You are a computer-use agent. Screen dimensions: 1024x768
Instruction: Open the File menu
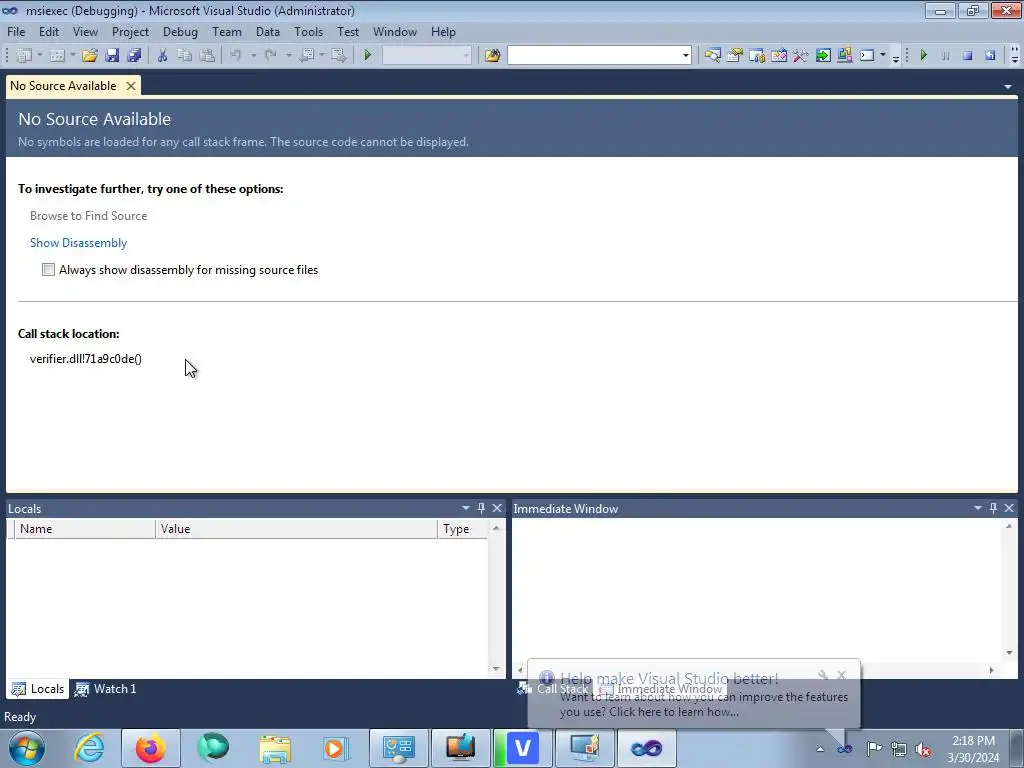(x=16, y=32)
